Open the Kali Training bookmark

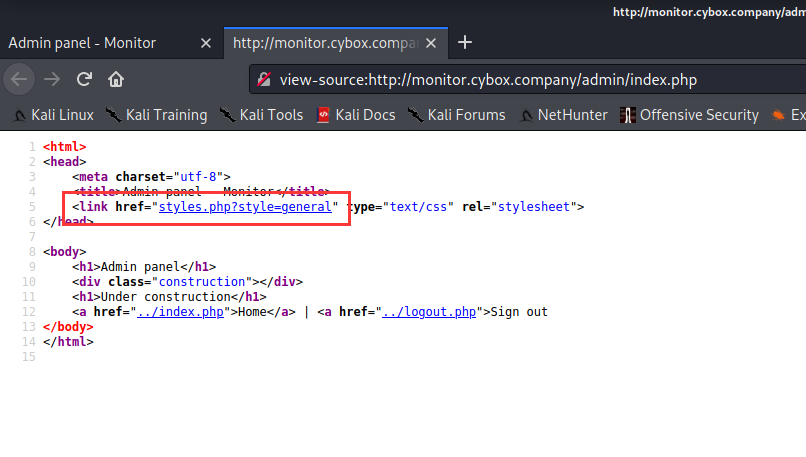157,115
